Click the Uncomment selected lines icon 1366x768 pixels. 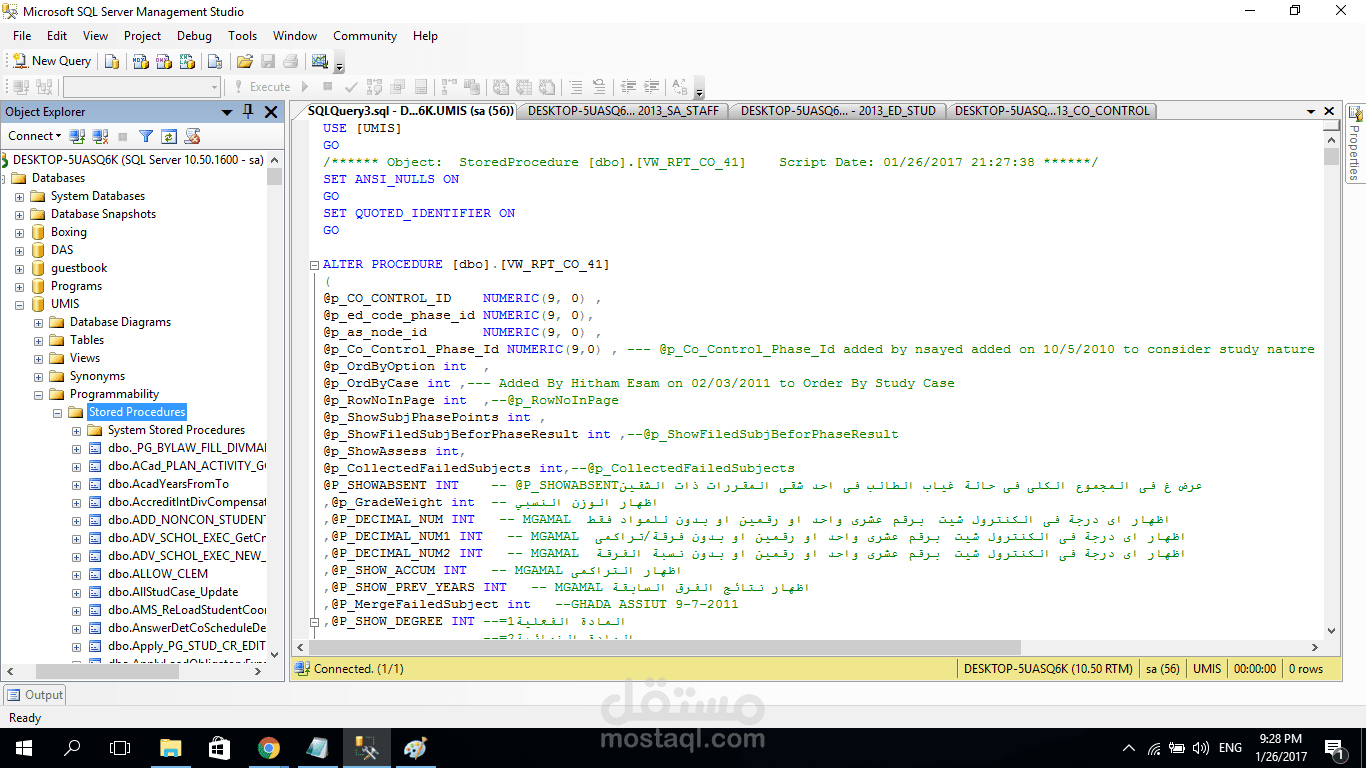coord(599,87)
